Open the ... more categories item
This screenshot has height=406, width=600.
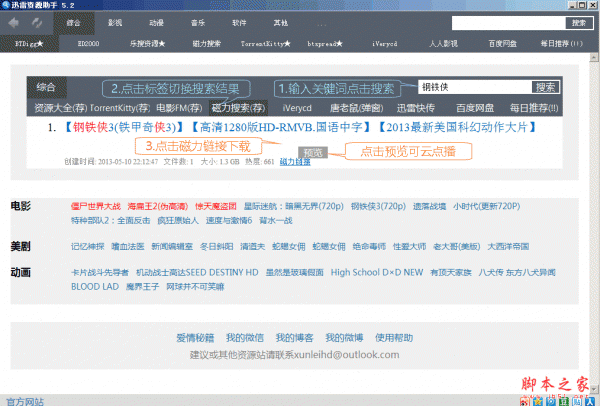point(321,24)
